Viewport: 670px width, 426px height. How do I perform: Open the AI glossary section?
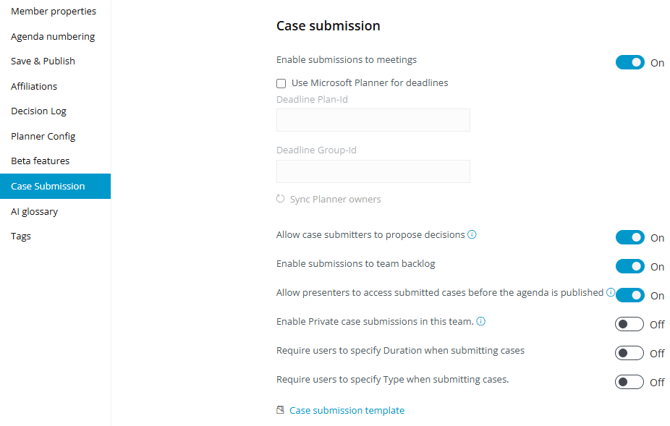pyautogui.click(x=35, y=211)
